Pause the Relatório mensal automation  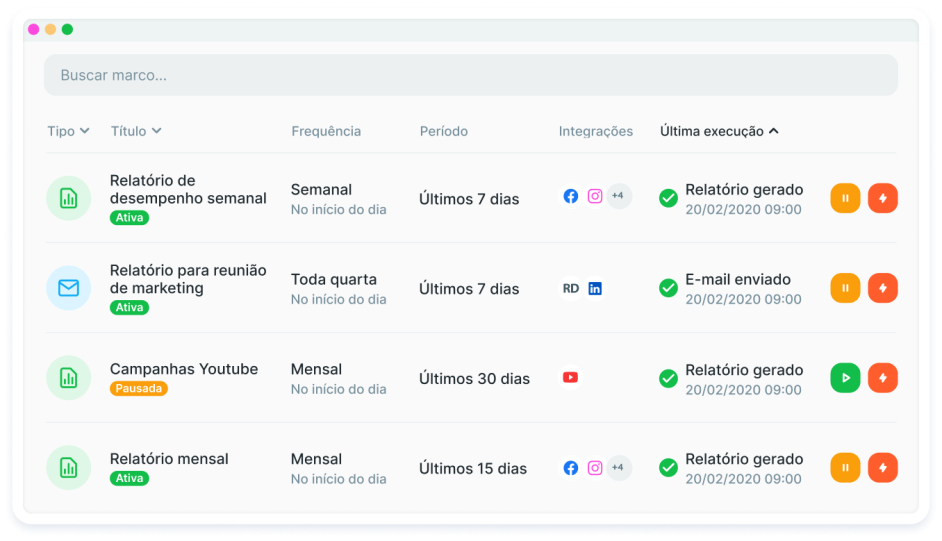click(845, 468)
